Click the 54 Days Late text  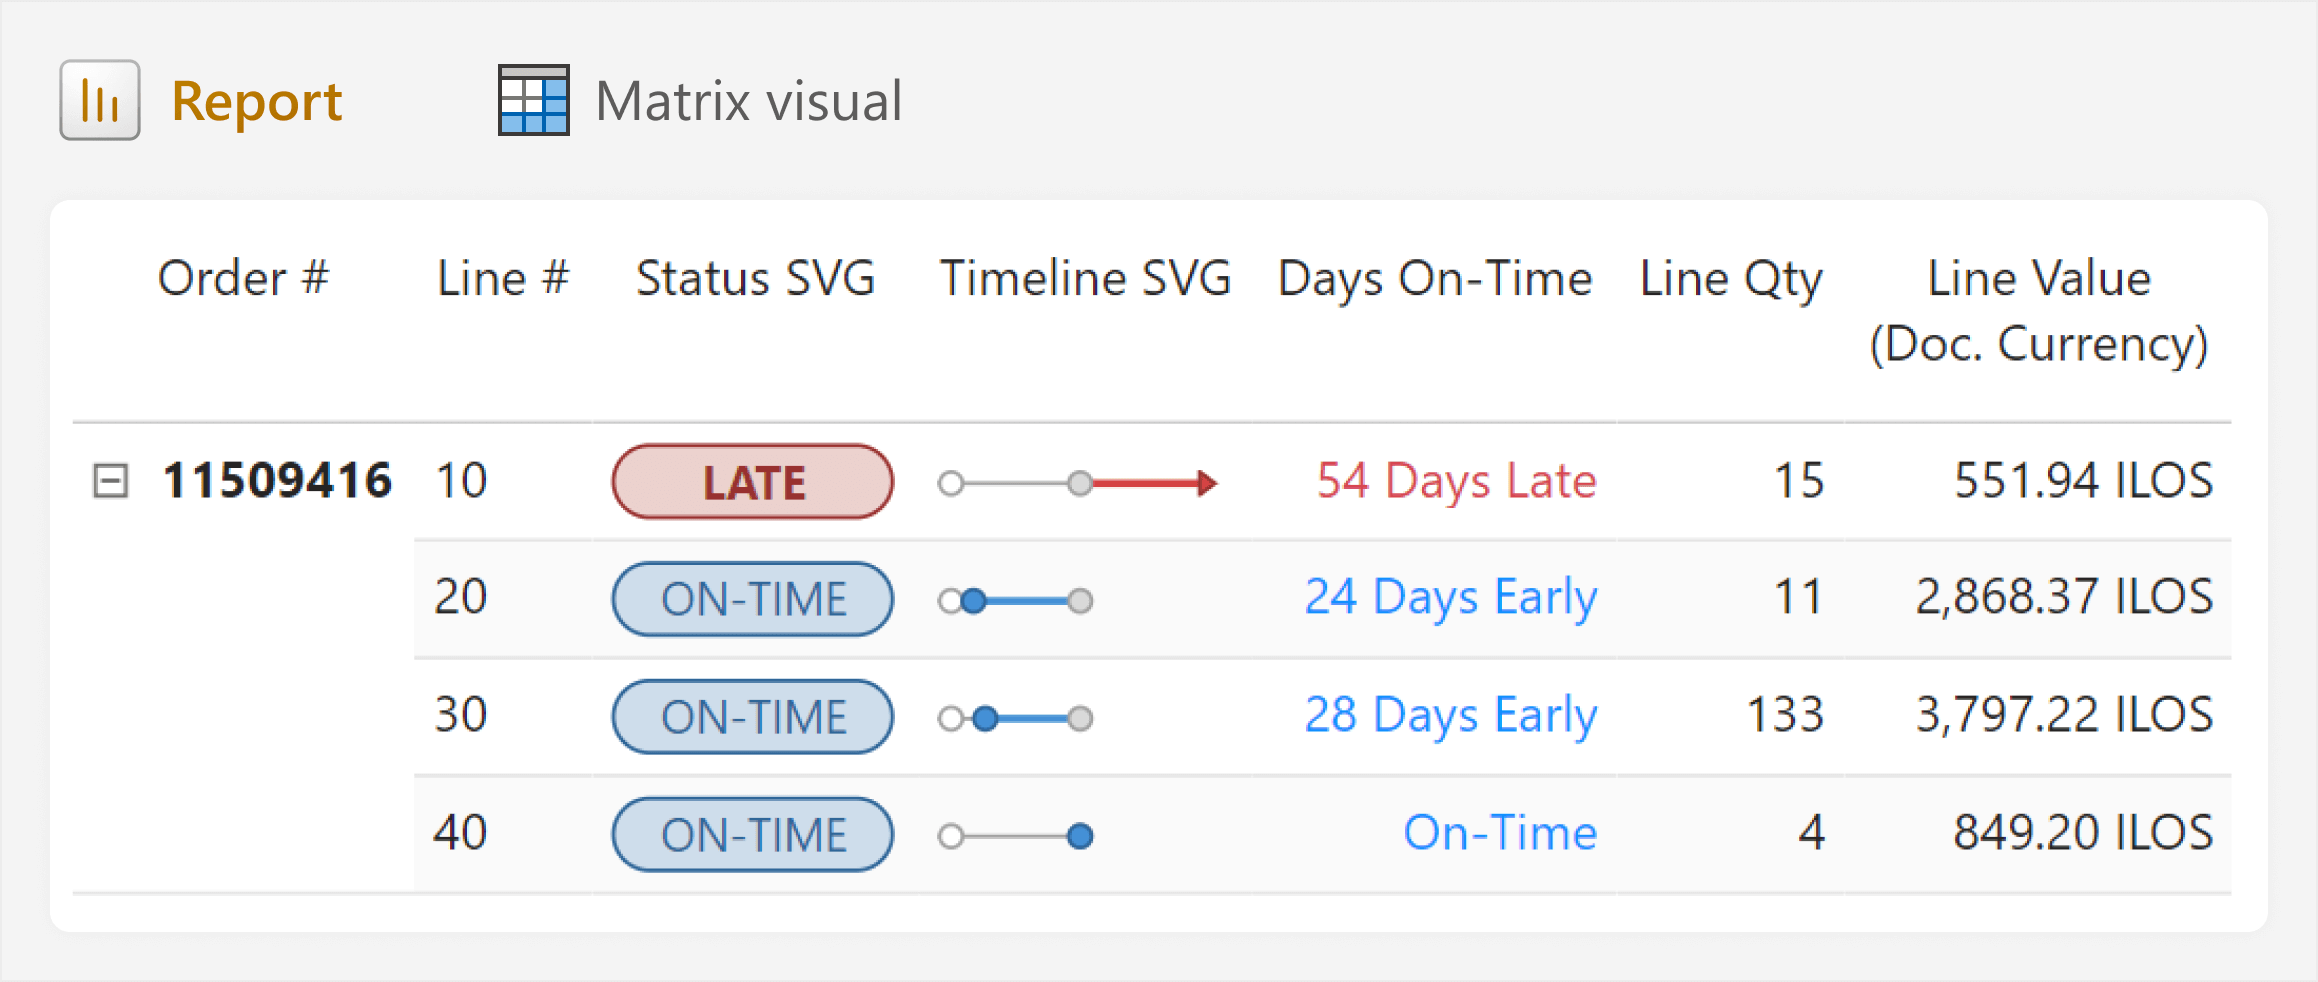click(1457, 481)
